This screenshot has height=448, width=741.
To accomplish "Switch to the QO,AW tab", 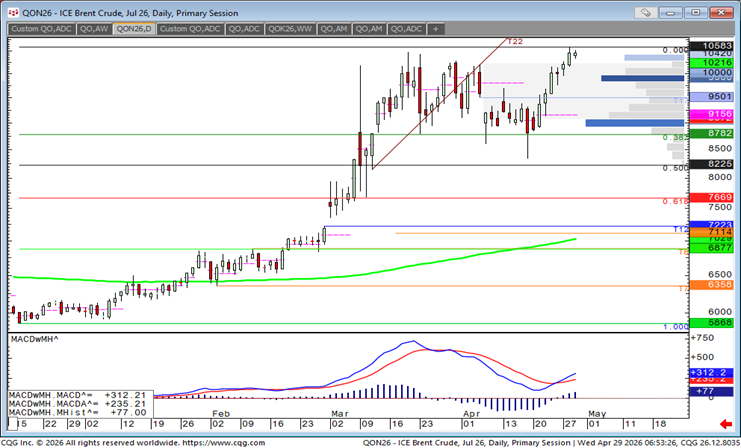I will click(x=92, y=29).
